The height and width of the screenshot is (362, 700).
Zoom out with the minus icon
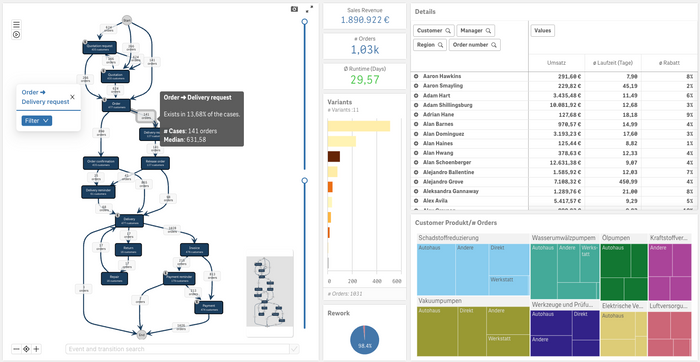point(16,349)
